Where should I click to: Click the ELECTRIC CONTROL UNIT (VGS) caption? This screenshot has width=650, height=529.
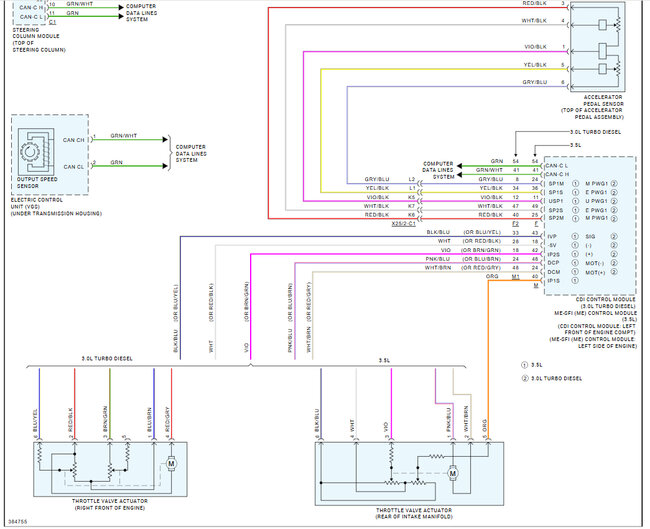click(36, 203)
